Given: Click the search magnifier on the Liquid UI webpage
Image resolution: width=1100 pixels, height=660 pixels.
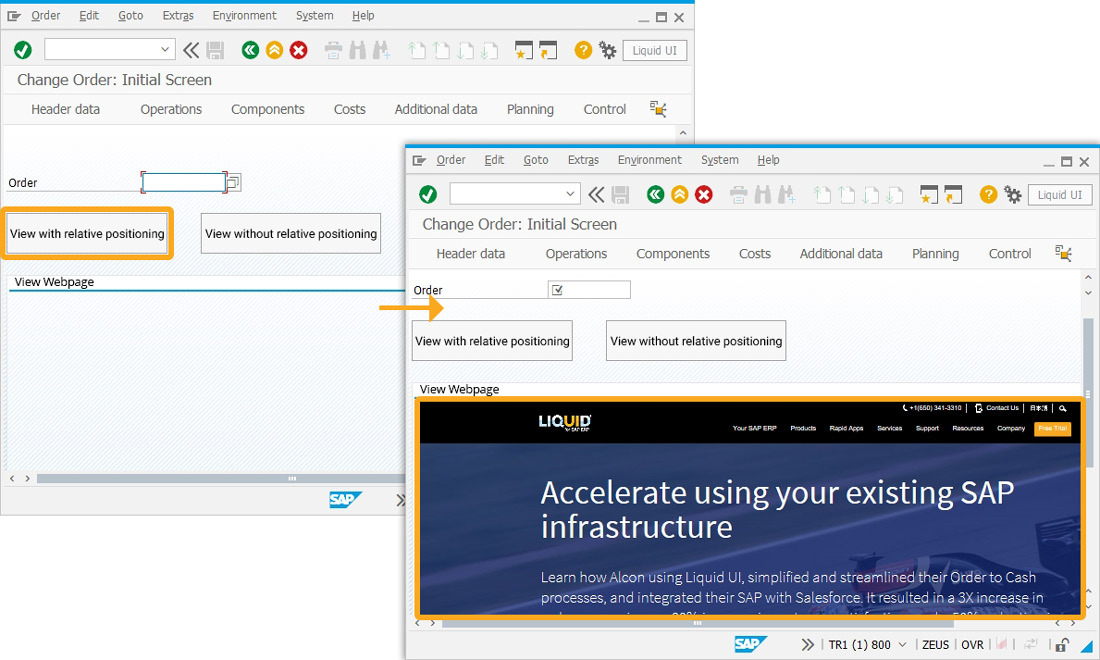Looking at the screenshot, I should tap(1063, 408).
